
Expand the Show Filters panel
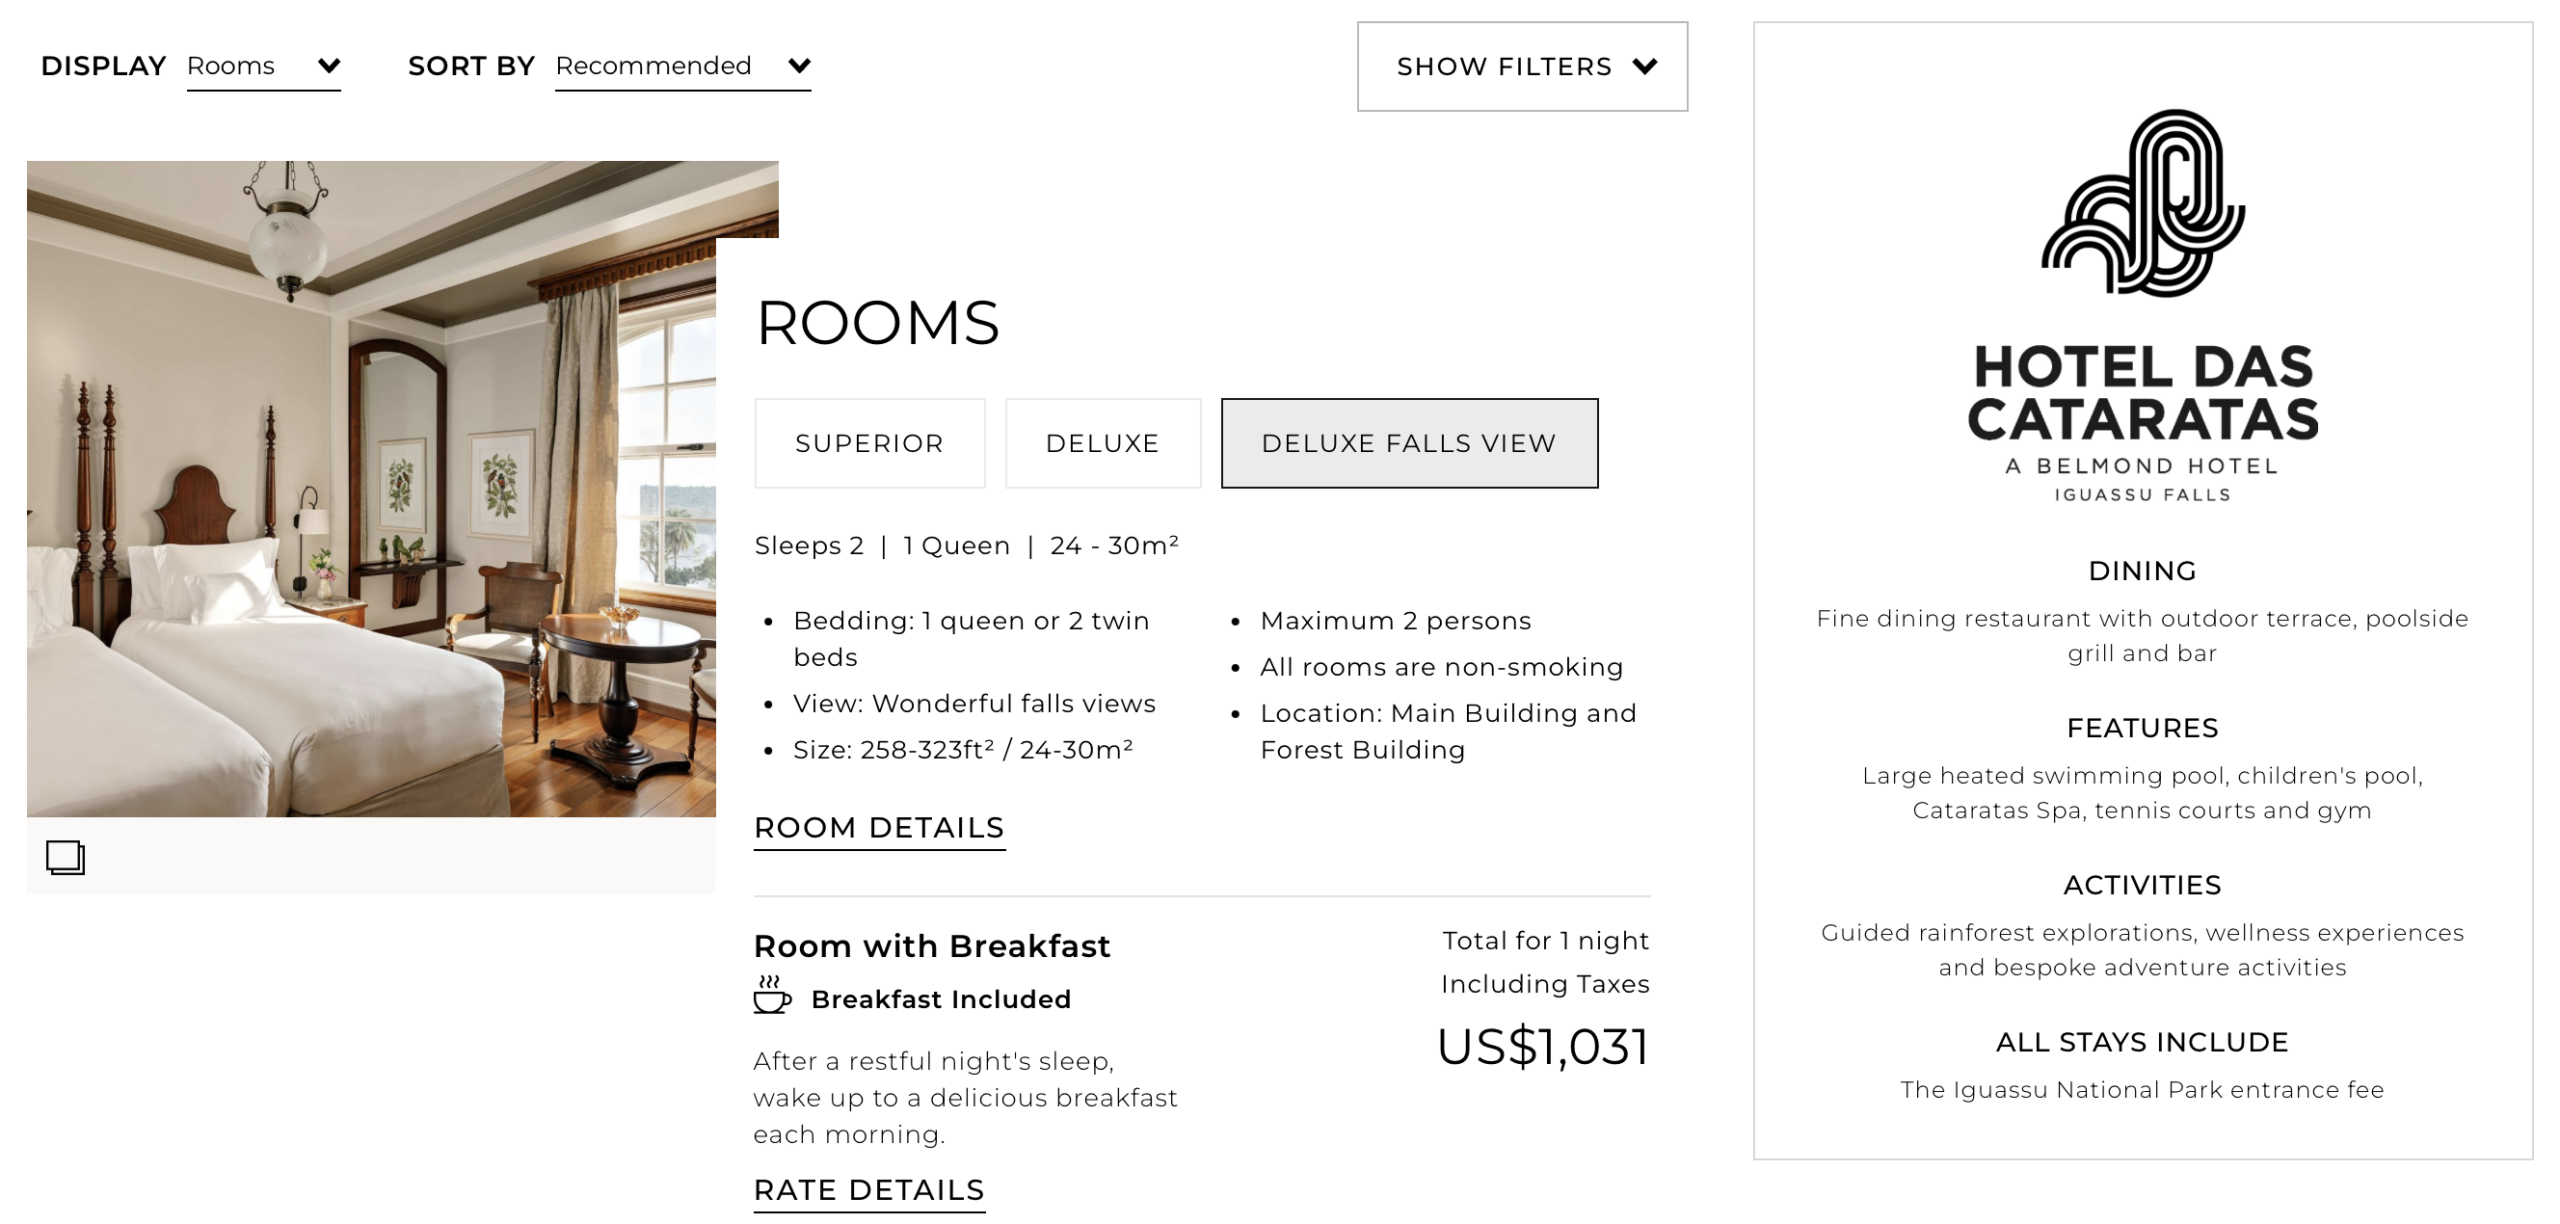point(1521,66)
